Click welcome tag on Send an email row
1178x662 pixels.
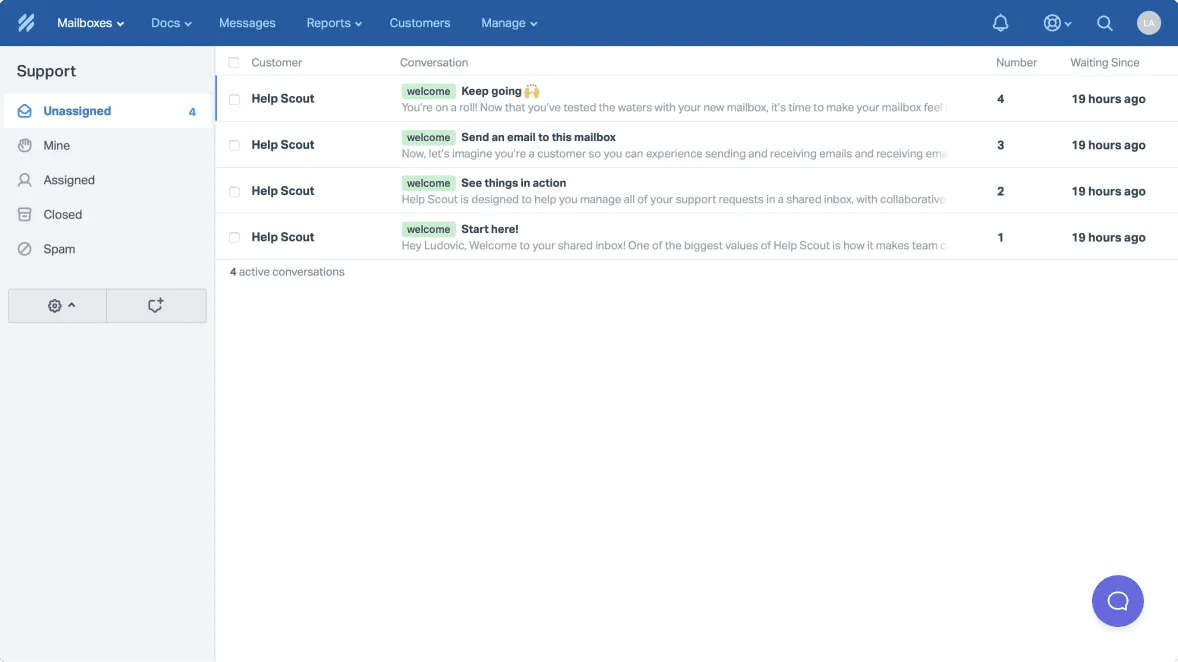point(428,138)
